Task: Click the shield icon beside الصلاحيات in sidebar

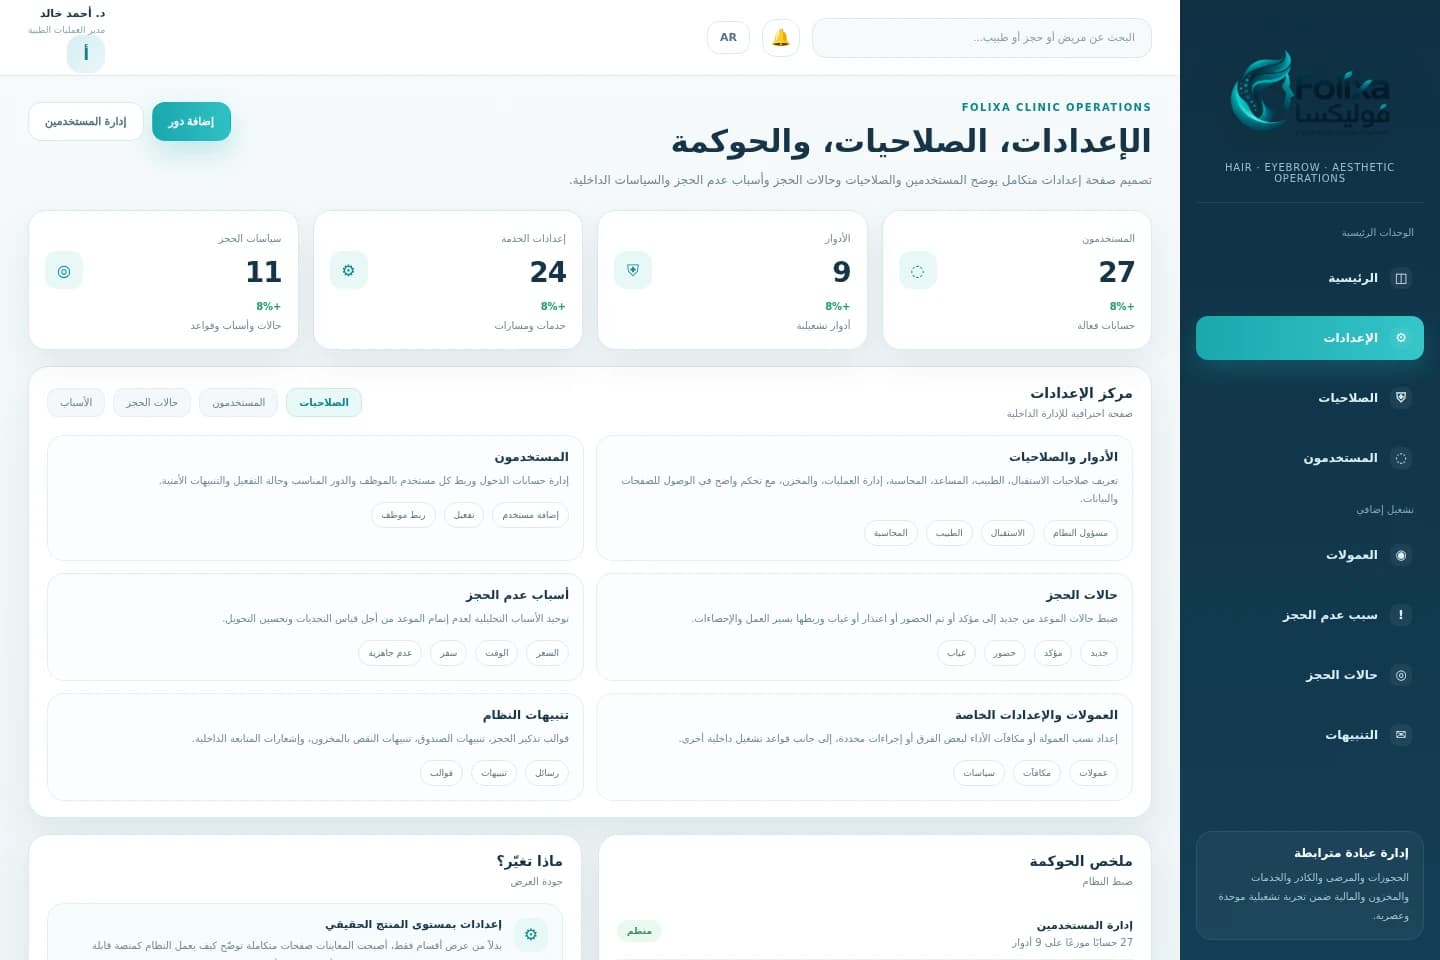Action: pos(1401,398)
